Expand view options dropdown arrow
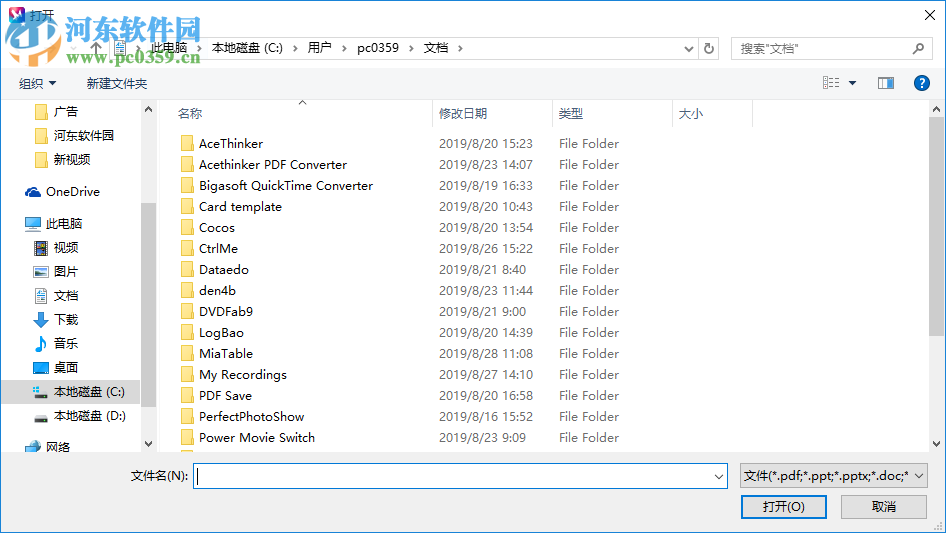946x533 pixels. pyautogui.click(x=852, y=83)
